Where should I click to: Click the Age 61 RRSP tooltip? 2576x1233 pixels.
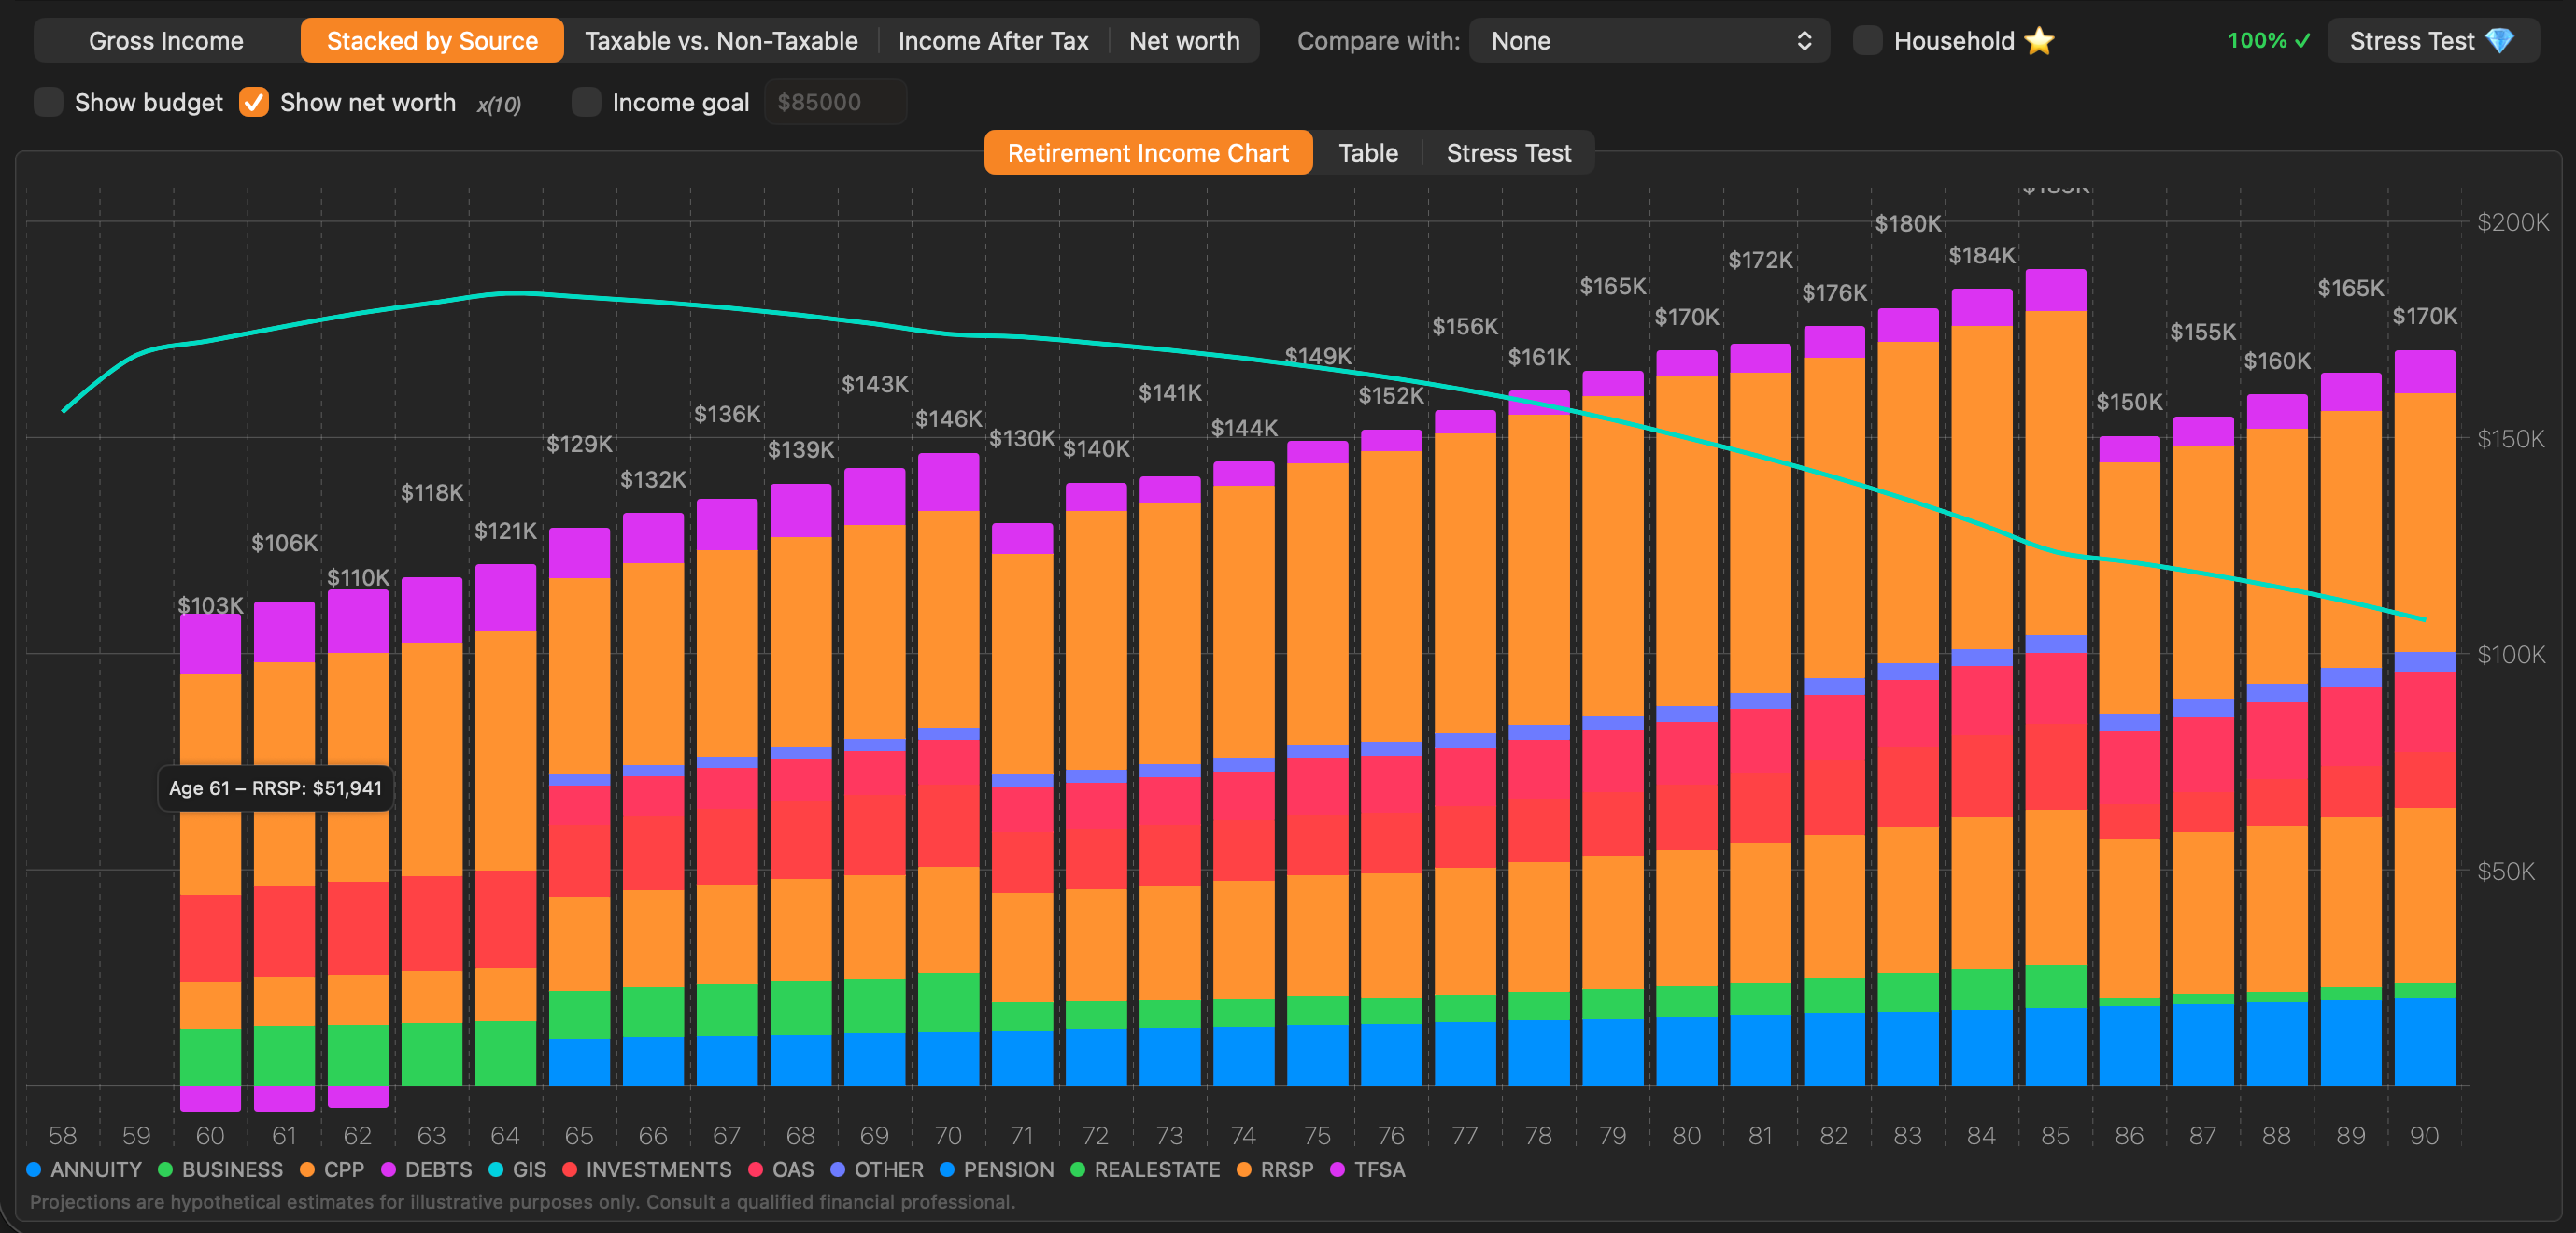coord(275,788)
